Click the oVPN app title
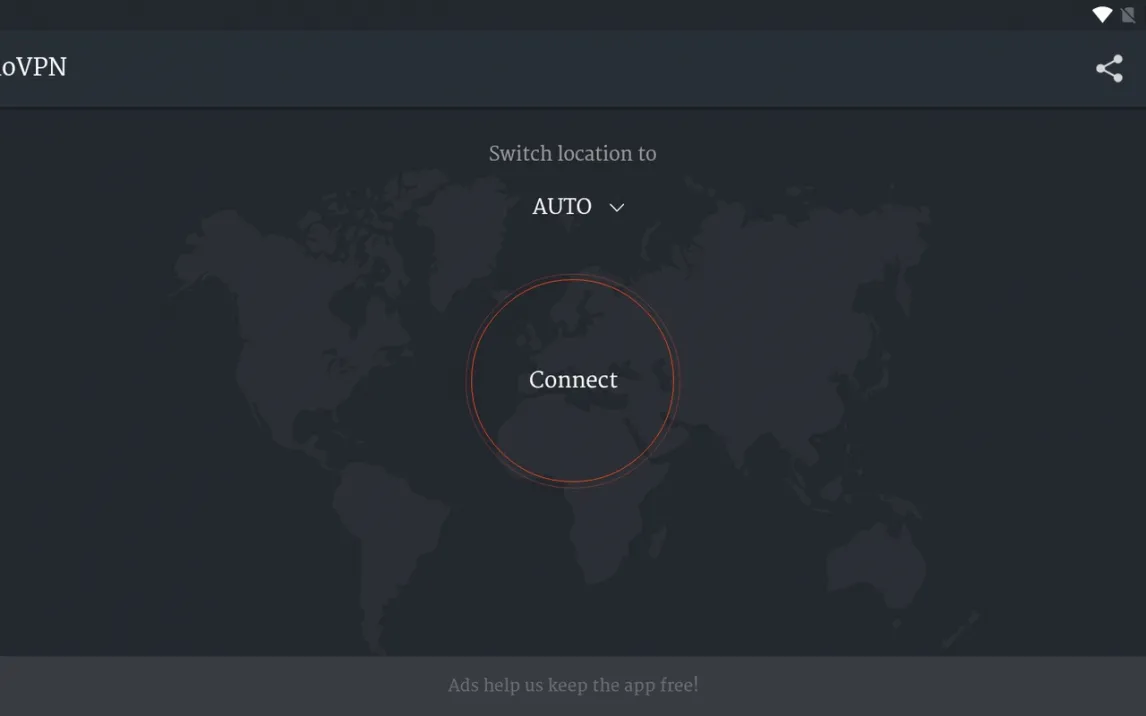Viewport: 1146px width, 716px height. 33,67
